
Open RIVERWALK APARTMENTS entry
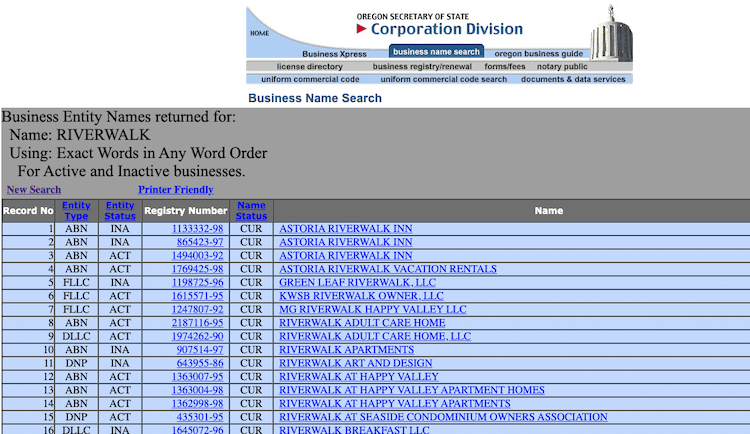pyautogui.click(x=347, y=350)
